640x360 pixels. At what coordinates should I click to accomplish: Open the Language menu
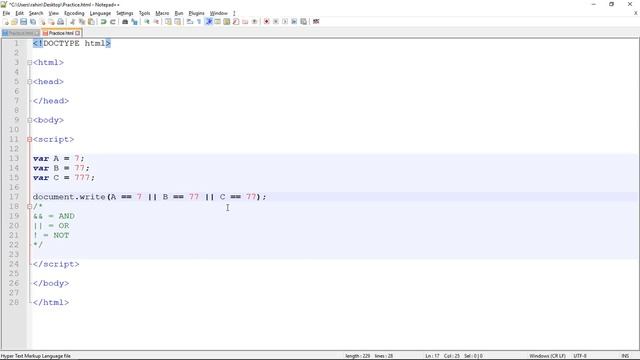(x=100, y=13)
